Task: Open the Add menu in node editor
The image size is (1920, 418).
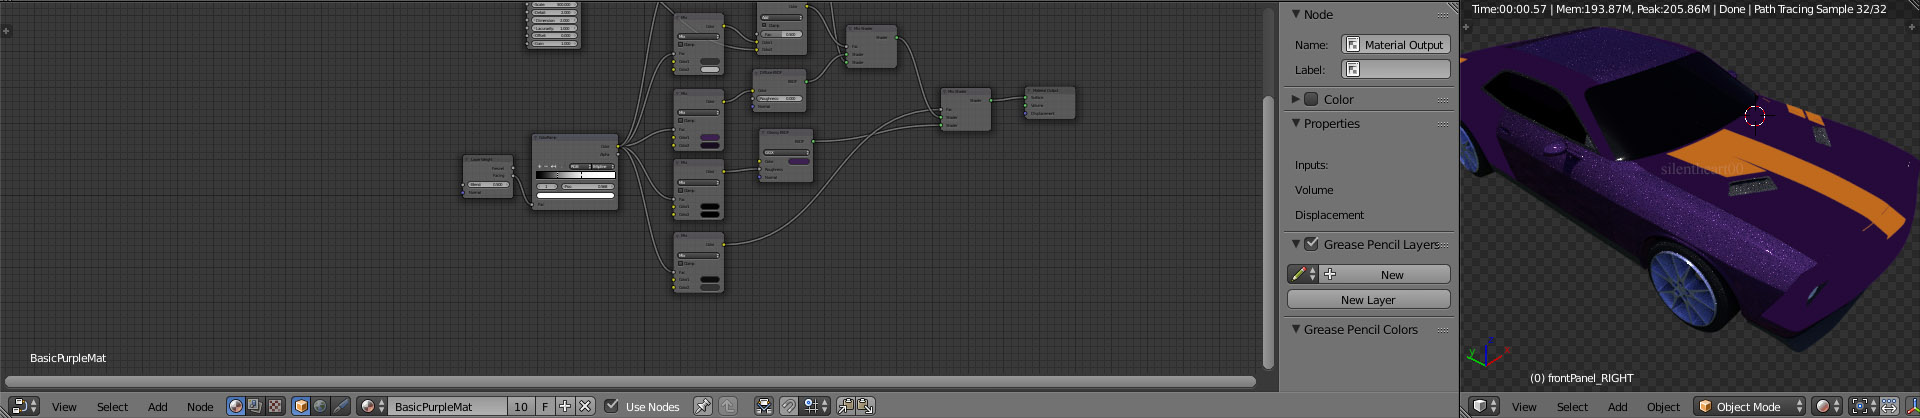Action: tap(158, 407)
